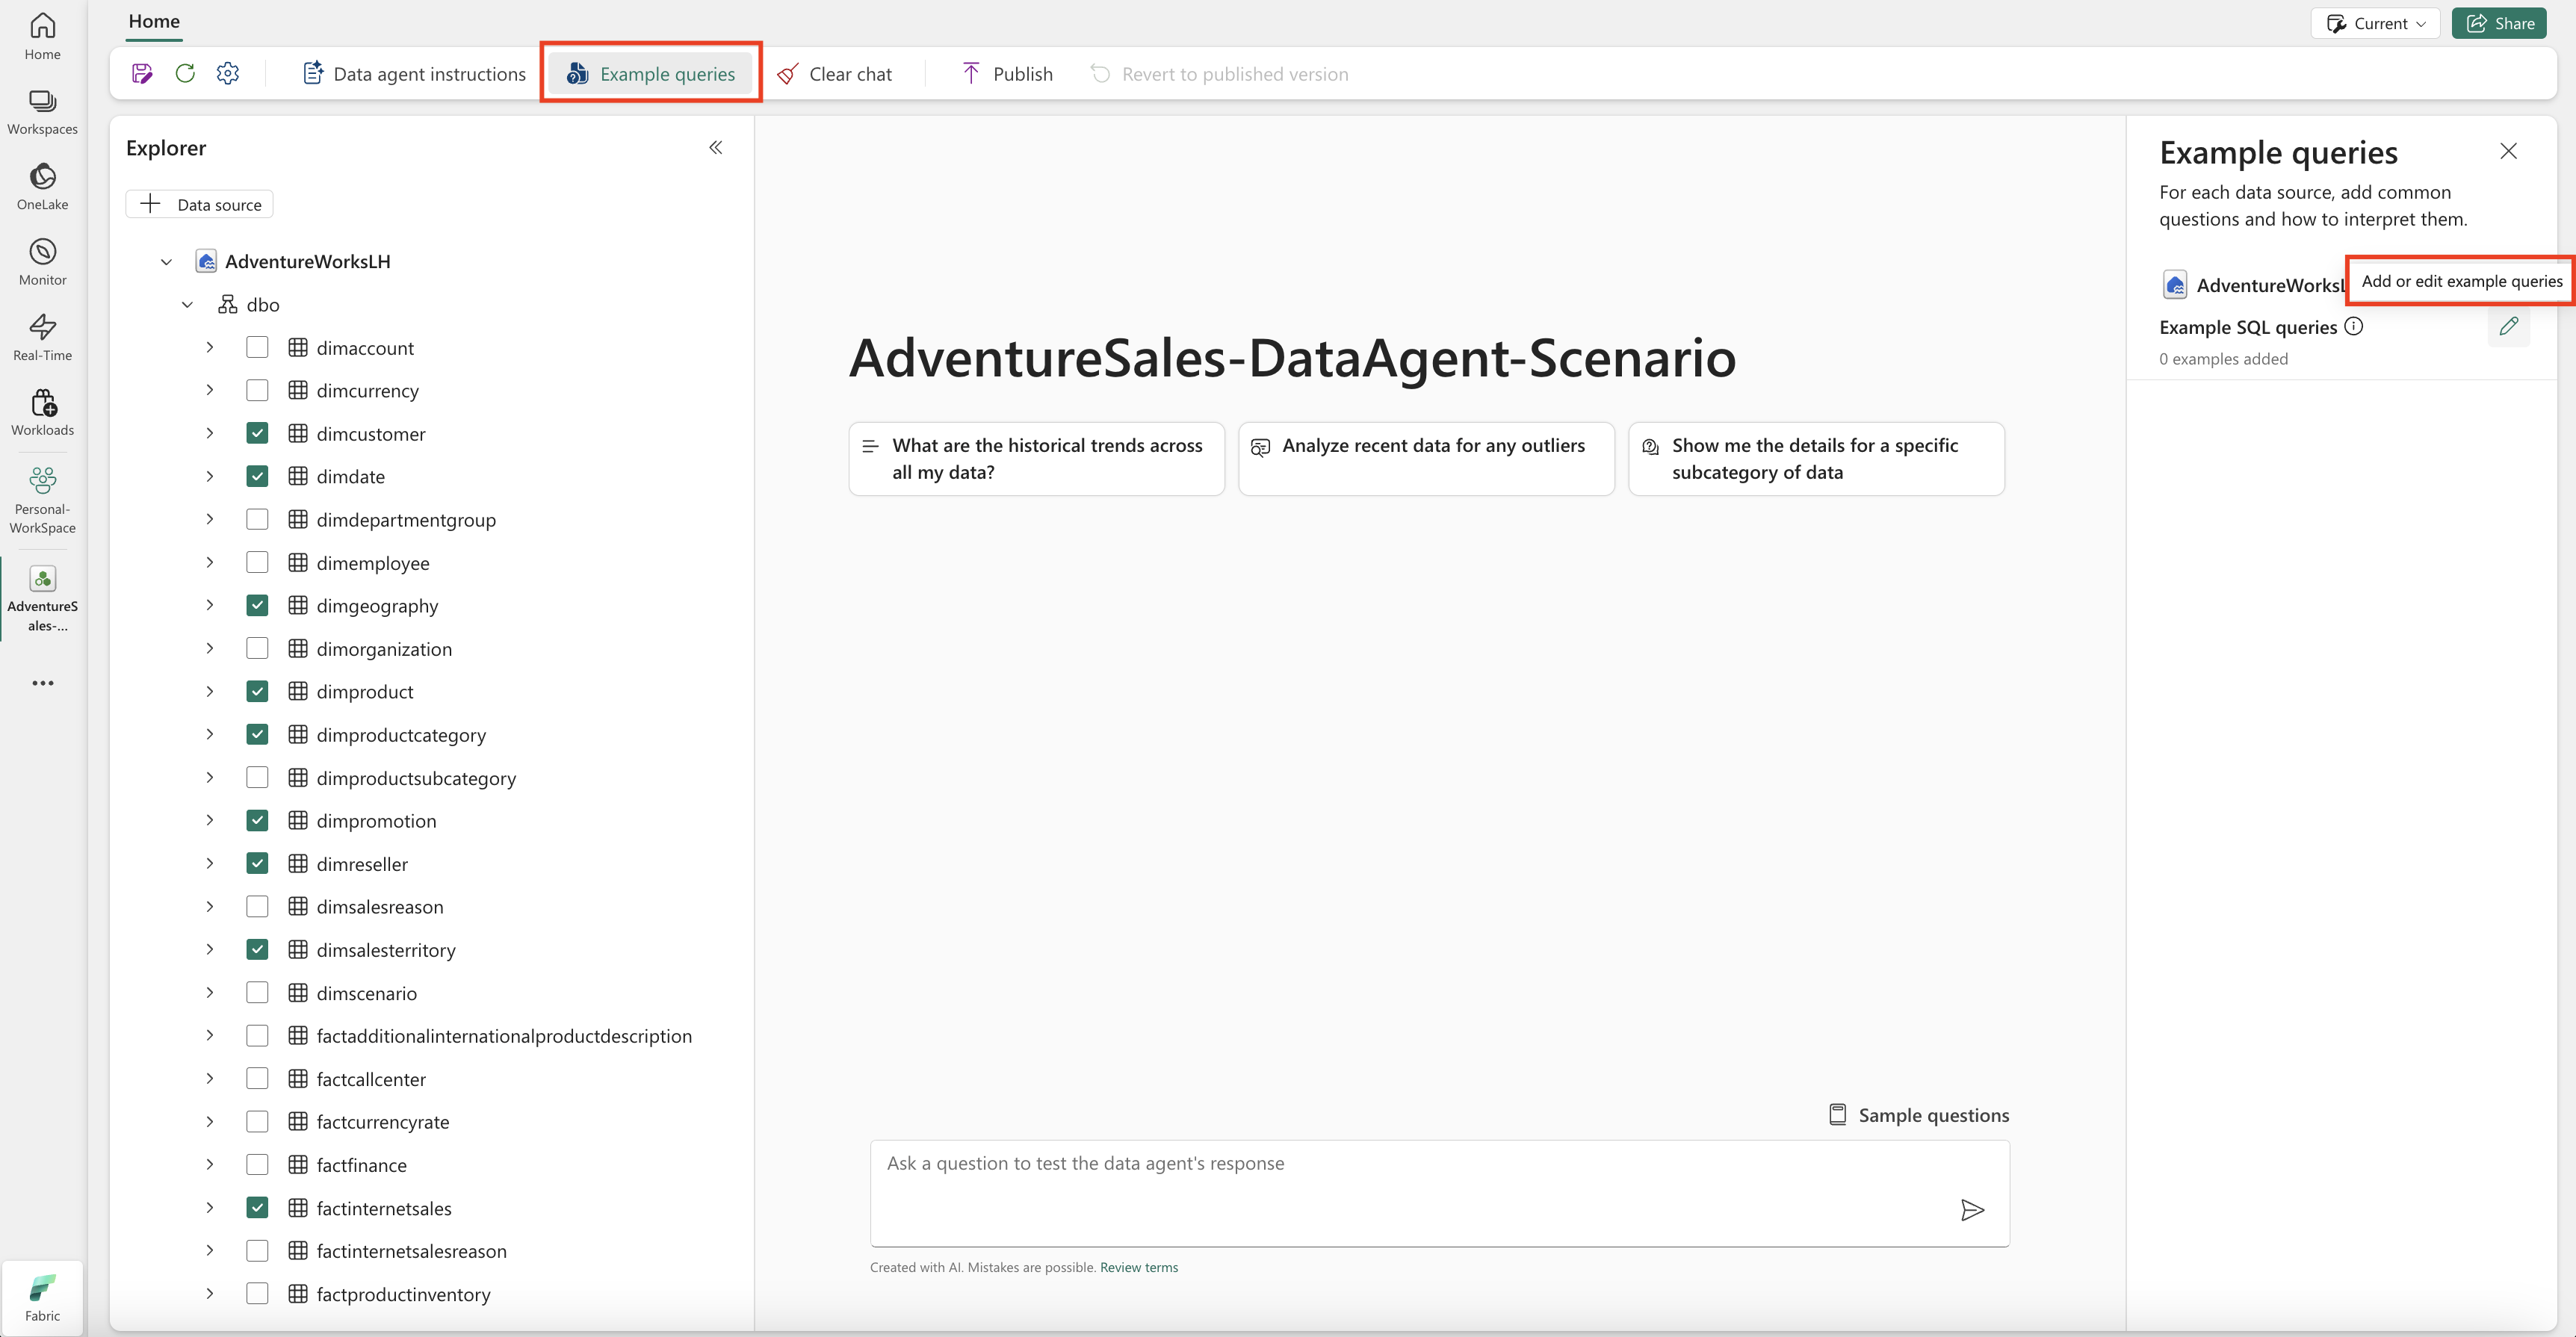The width and height of the screenshot is (2576, 1337).
Task: Open settings gear in toolbar
Action: [228, 73]
